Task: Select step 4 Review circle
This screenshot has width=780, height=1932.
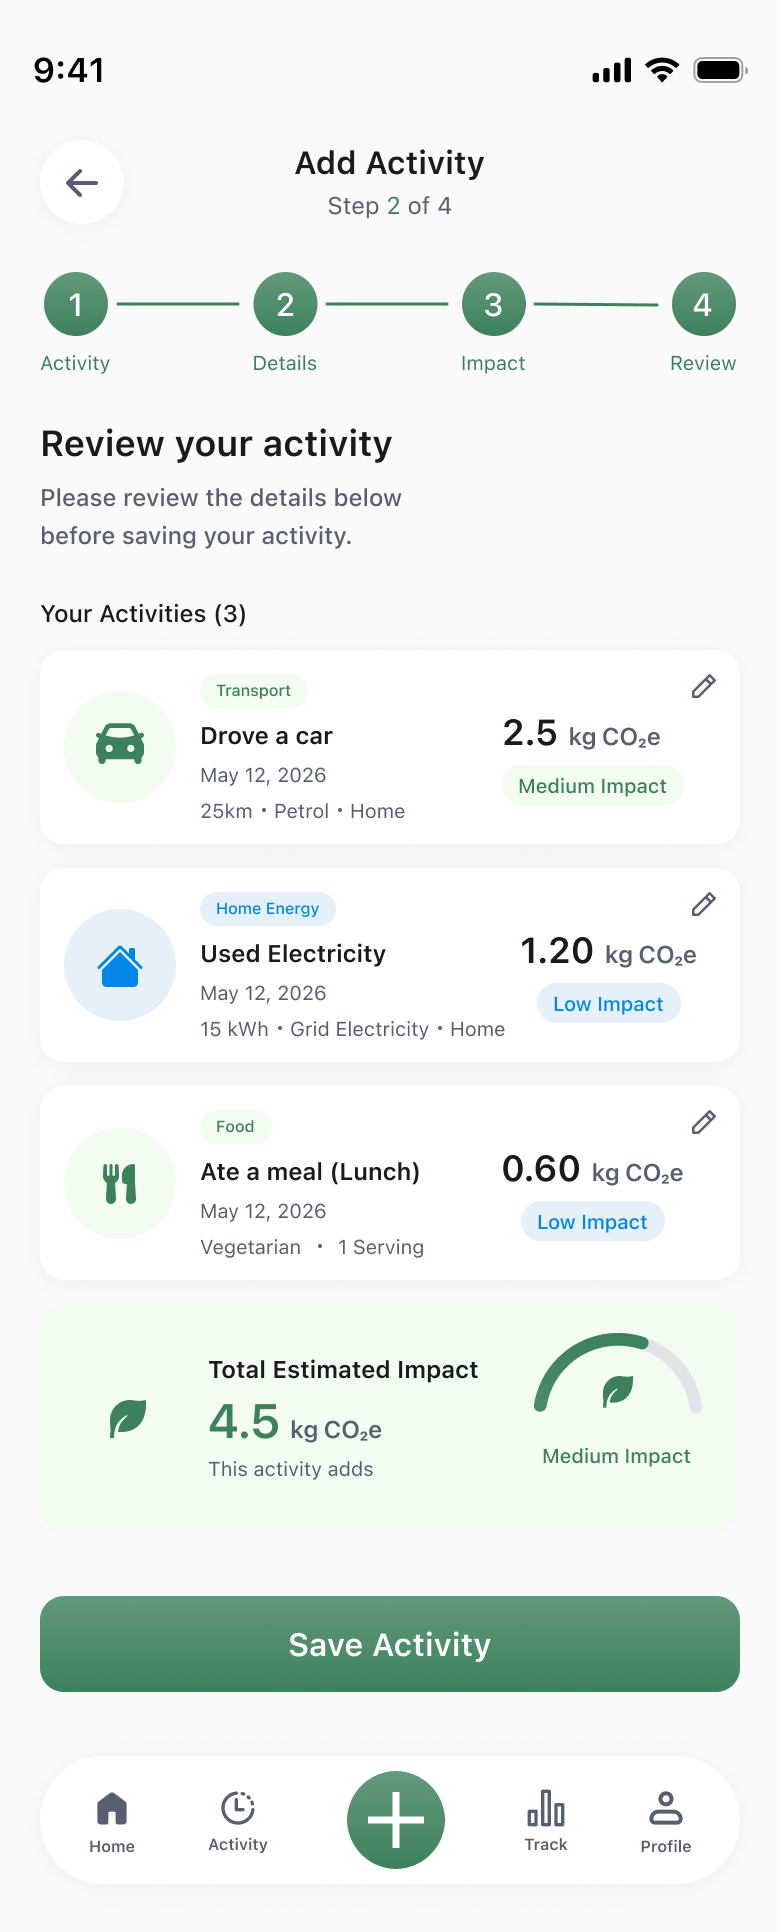Action: [x=703, y=304]
